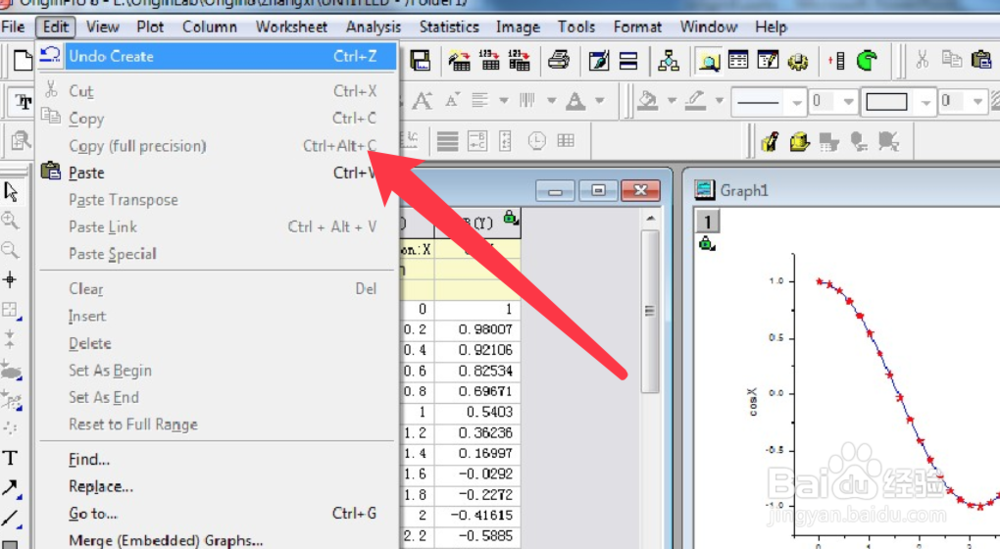Open the Line Color dropdown arrow
Image resolution: width=1000 pixels, height=549 pixels.
click(719, 101)
